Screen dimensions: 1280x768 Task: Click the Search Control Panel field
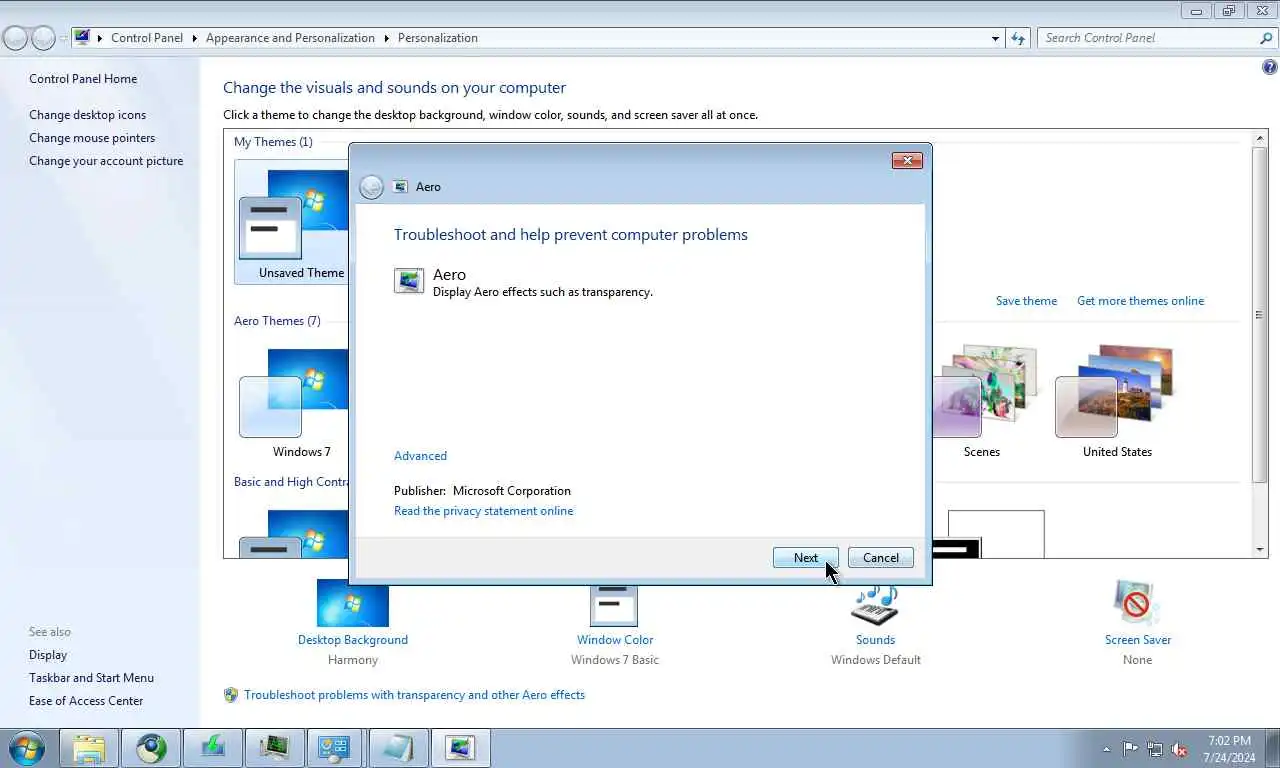click(x=1148, y=38)
